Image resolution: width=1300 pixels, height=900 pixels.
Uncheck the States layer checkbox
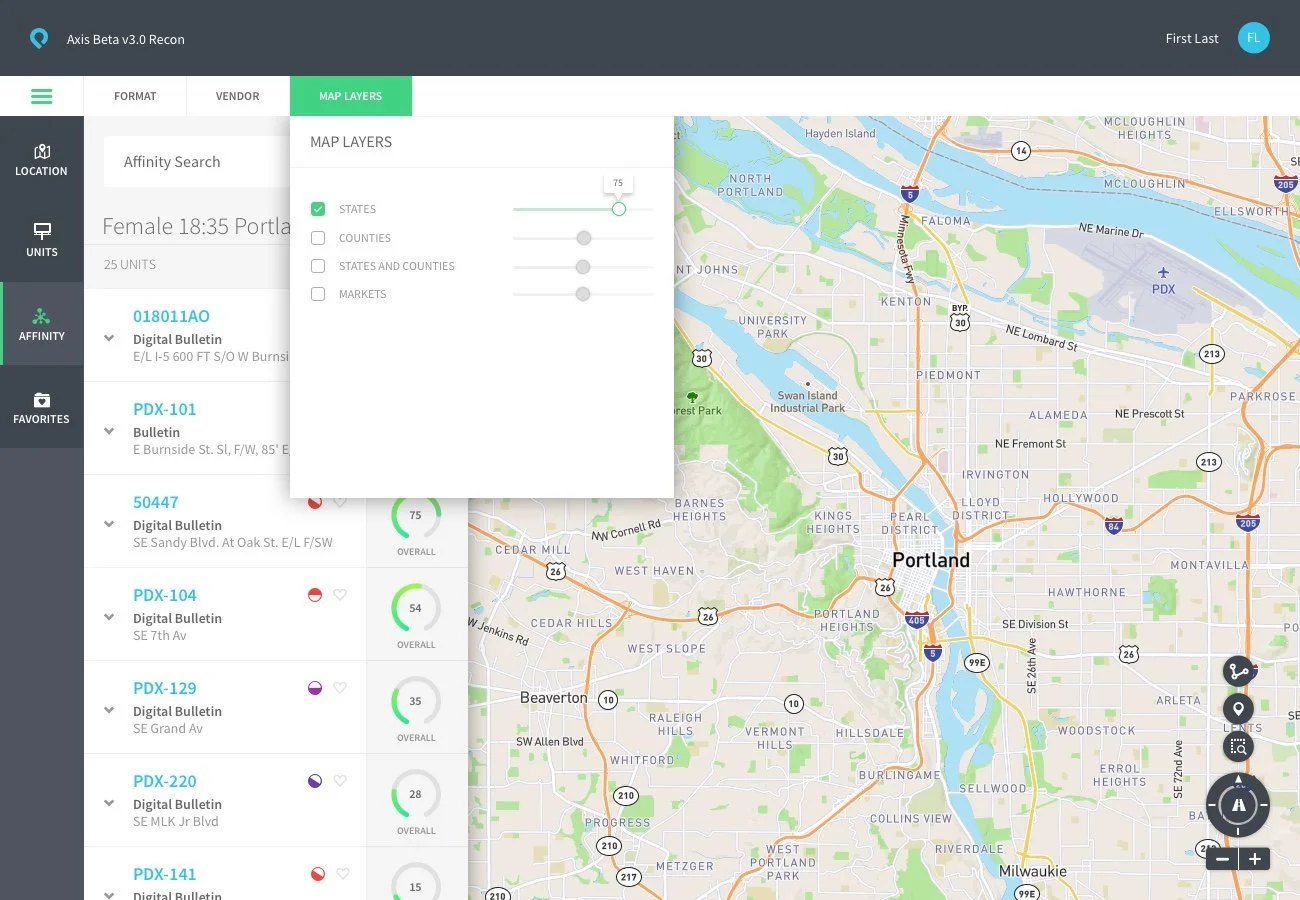pyautogui.click(x=318, y=209)
